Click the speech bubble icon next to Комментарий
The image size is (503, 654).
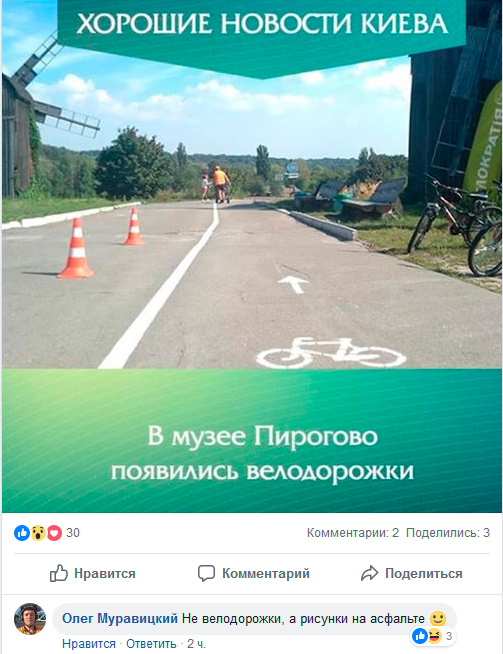[206, 574]
